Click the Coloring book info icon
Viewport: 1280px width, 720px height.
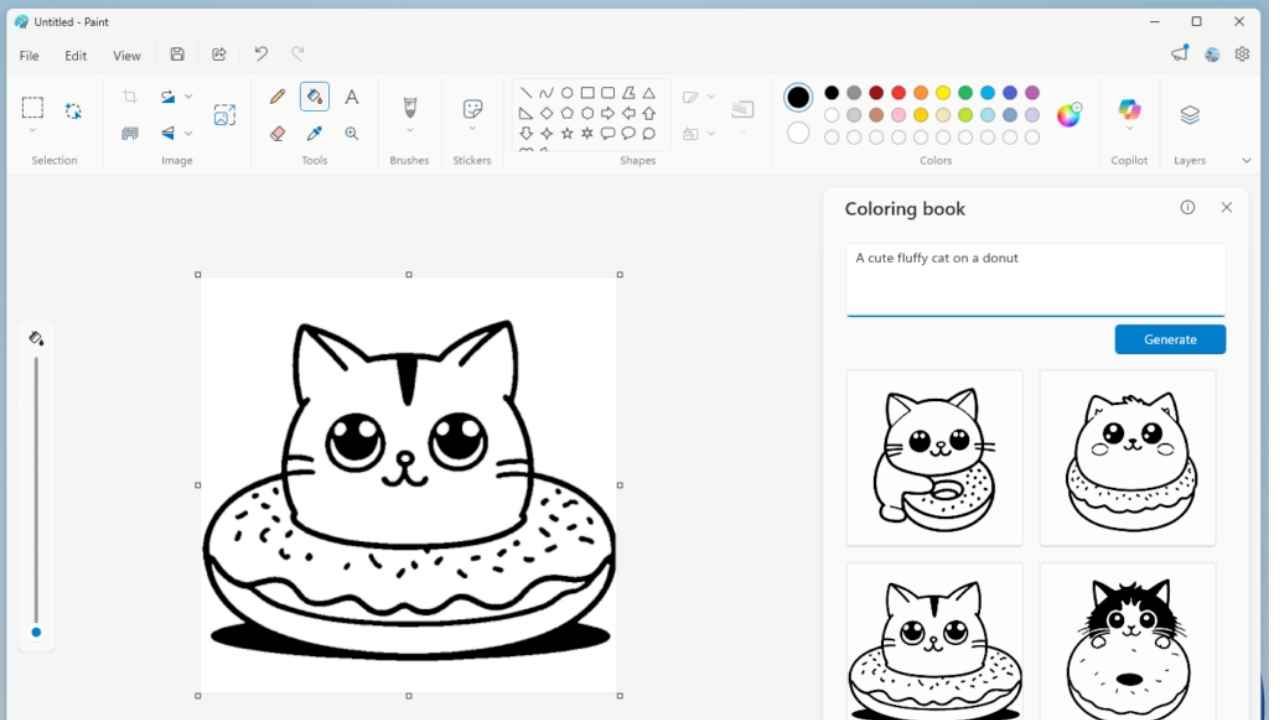(x=1187, y=207)
